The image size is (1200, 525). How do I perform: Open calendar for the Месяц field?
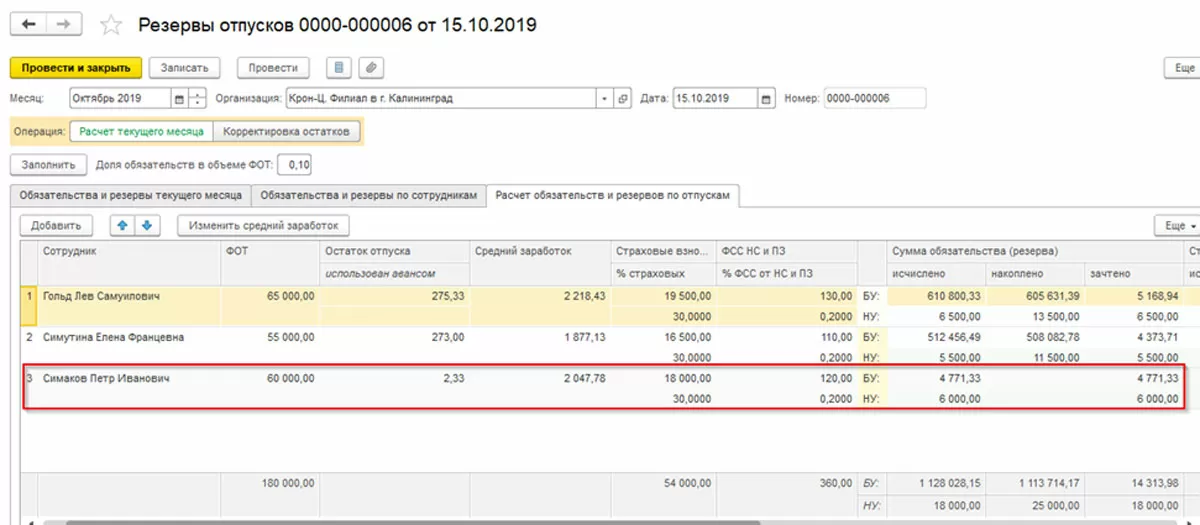pos(180,99)
